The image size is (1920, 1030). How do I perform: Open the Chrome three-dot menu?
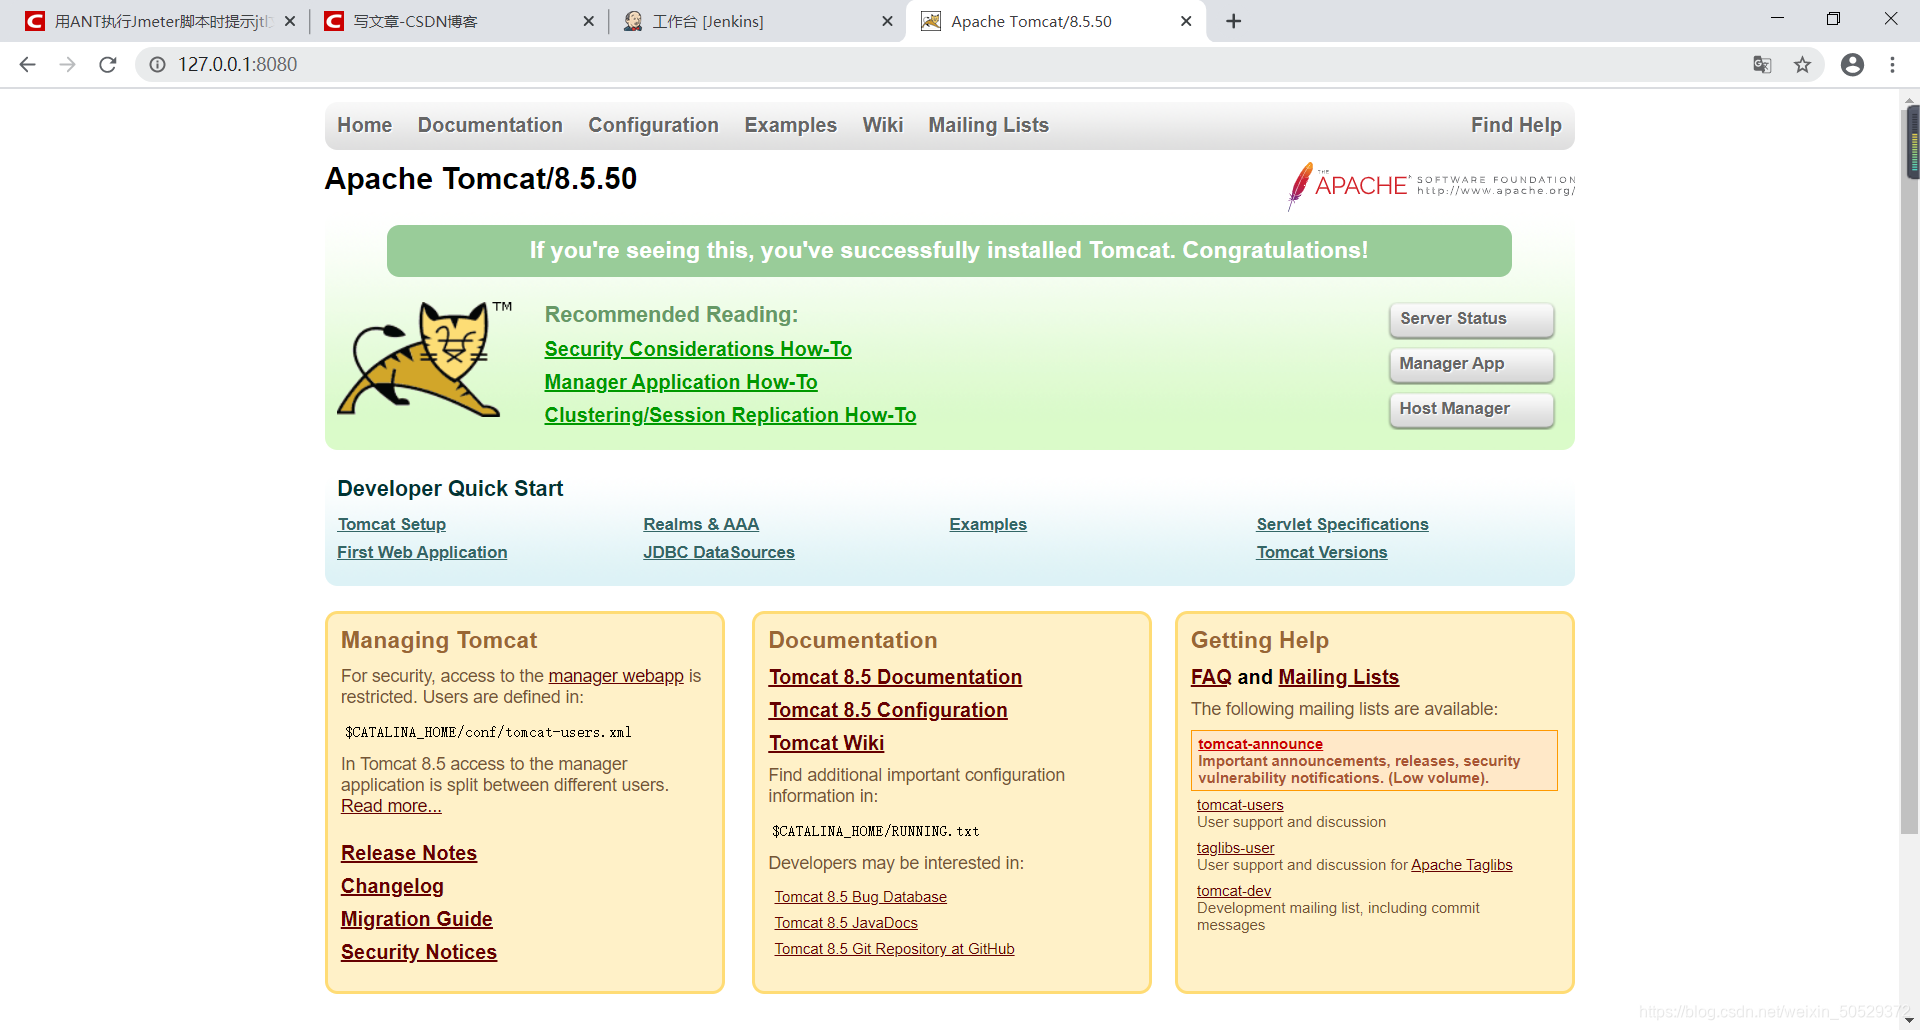click(x=1892, y=65)
